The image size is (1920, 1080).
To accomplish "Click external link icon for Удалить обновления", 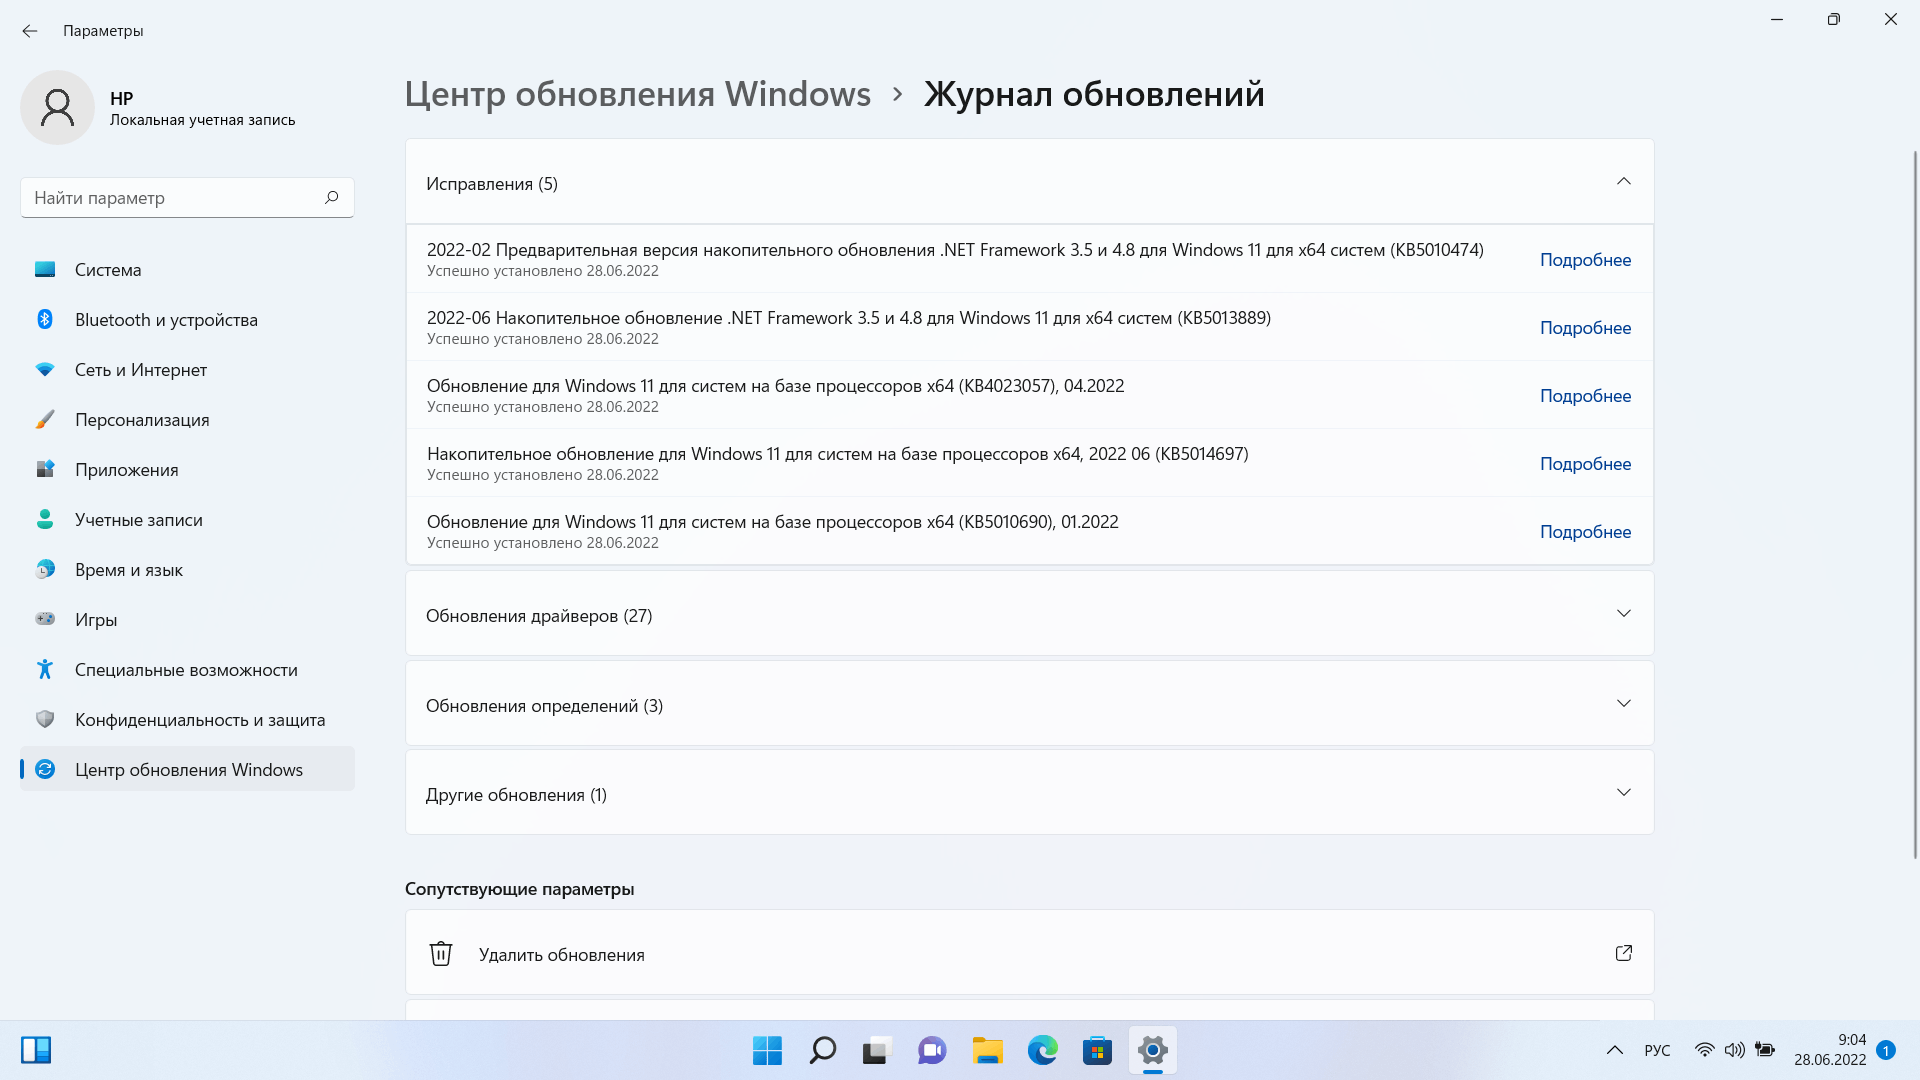I will [x=1624, y=953].
